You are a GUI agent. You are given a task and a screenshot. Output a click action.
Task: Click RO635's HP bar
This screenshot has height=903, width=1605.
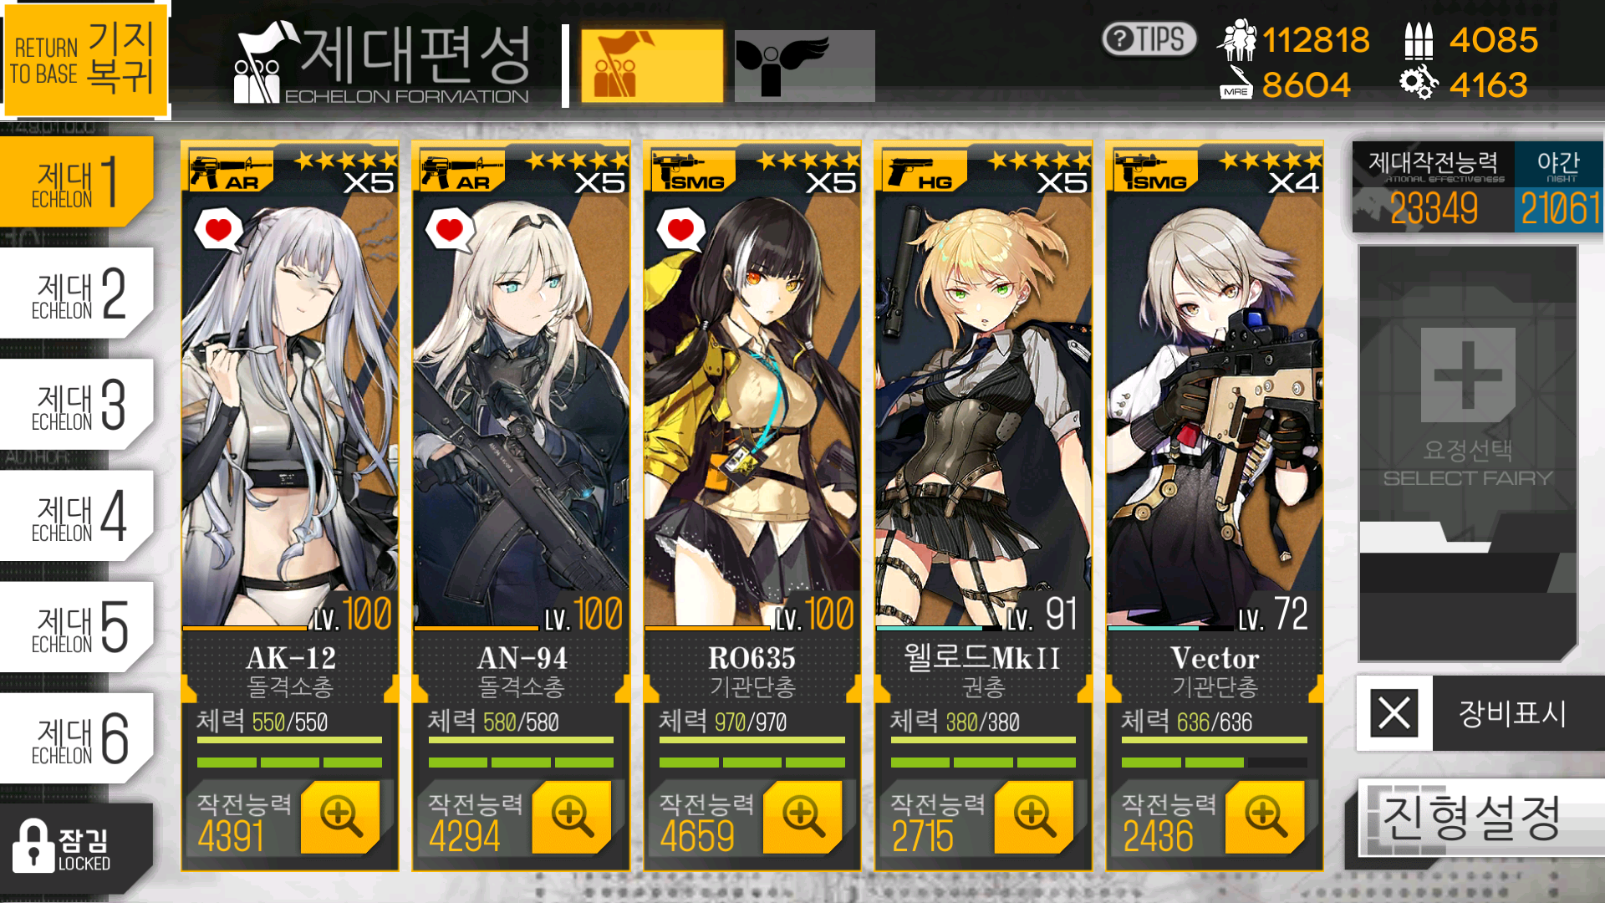pos(752,741)
